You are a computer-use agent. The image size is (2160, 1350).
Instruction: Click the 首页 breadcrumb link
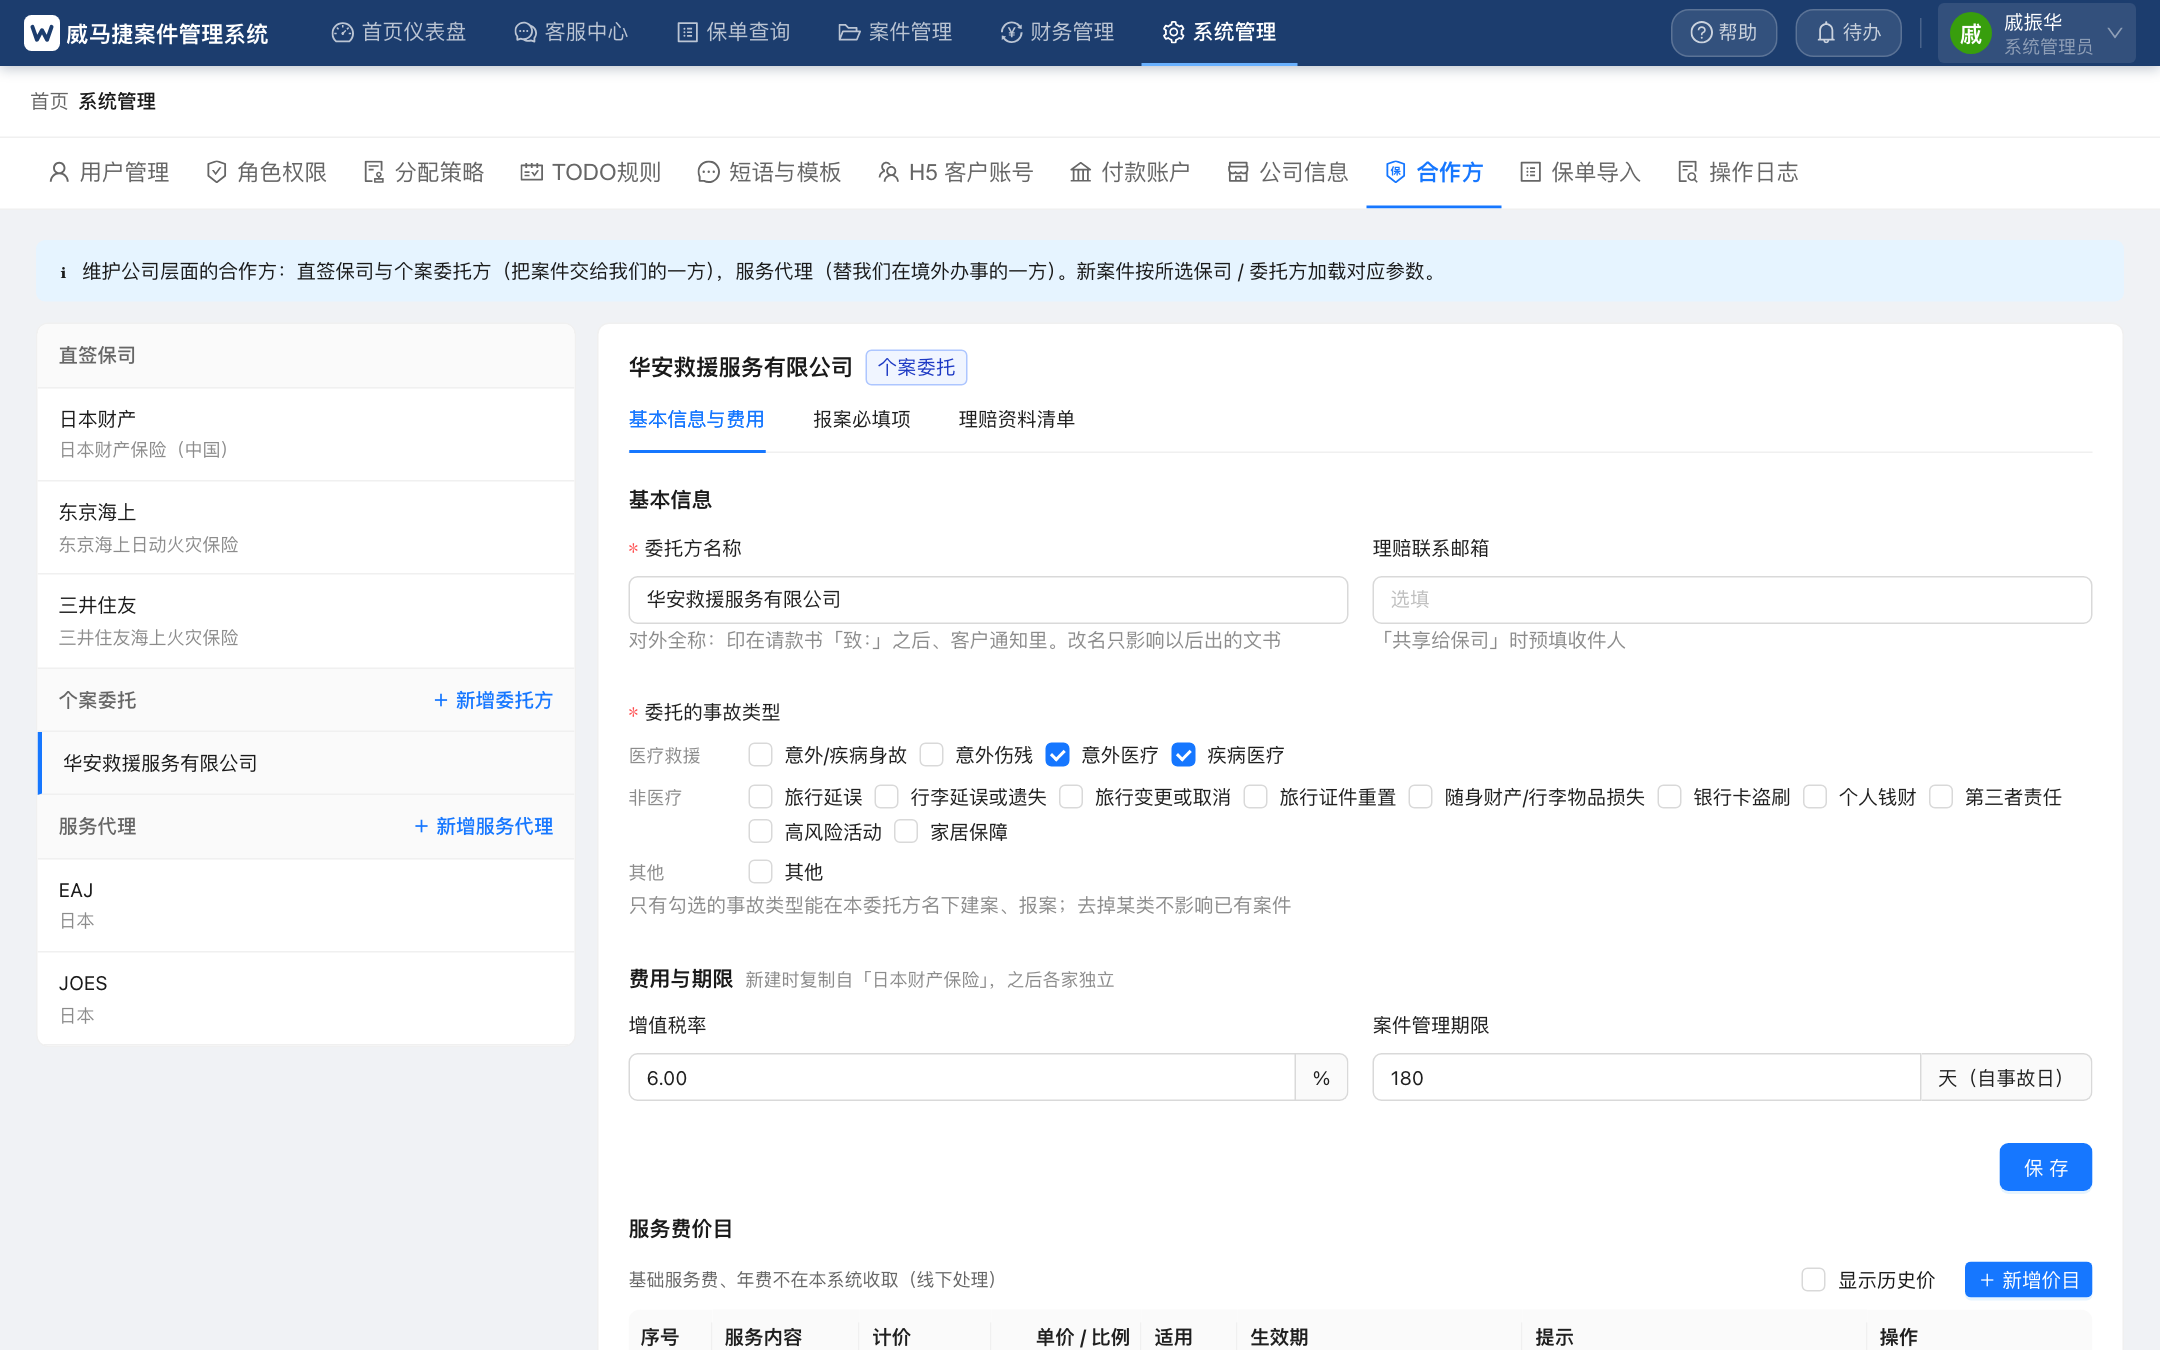49,102
